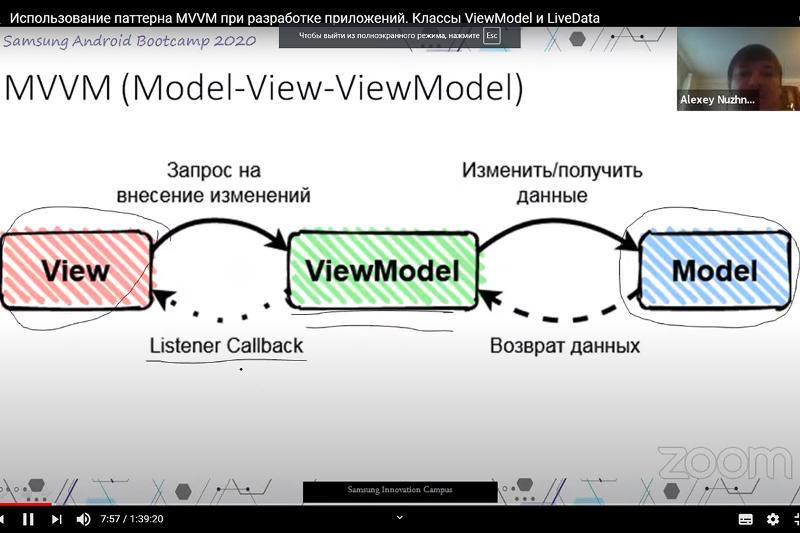The height and width of the screenshot is (533, 800).
Task: Mute the video volume speaker icon
Action: (x=84, y=519)
